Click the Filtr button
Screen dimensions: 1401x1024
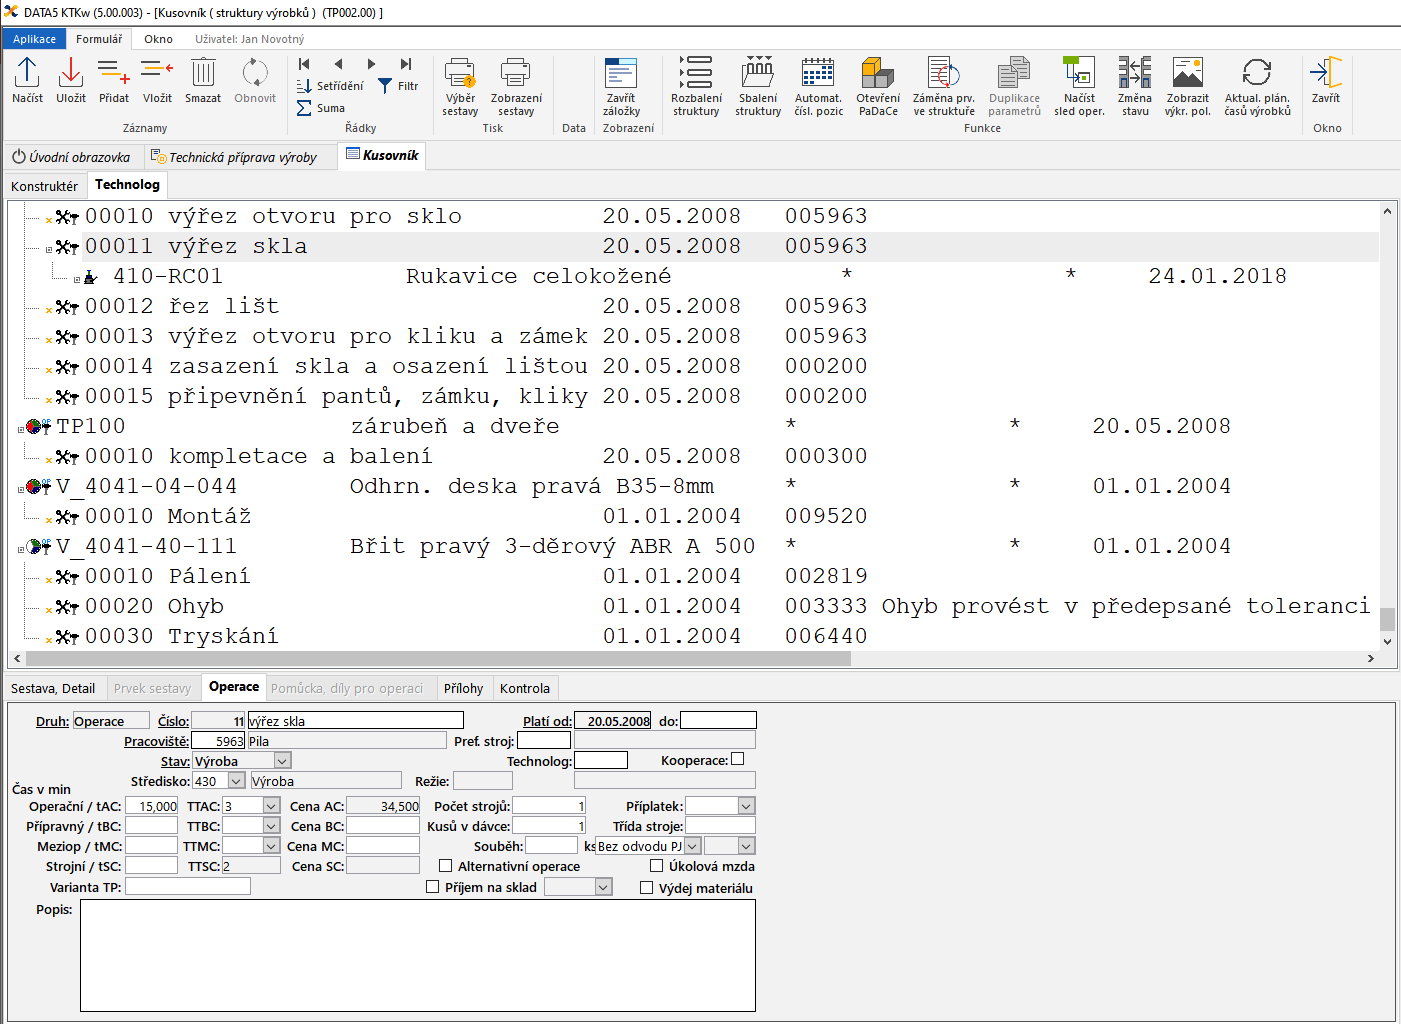click(398, 86)
